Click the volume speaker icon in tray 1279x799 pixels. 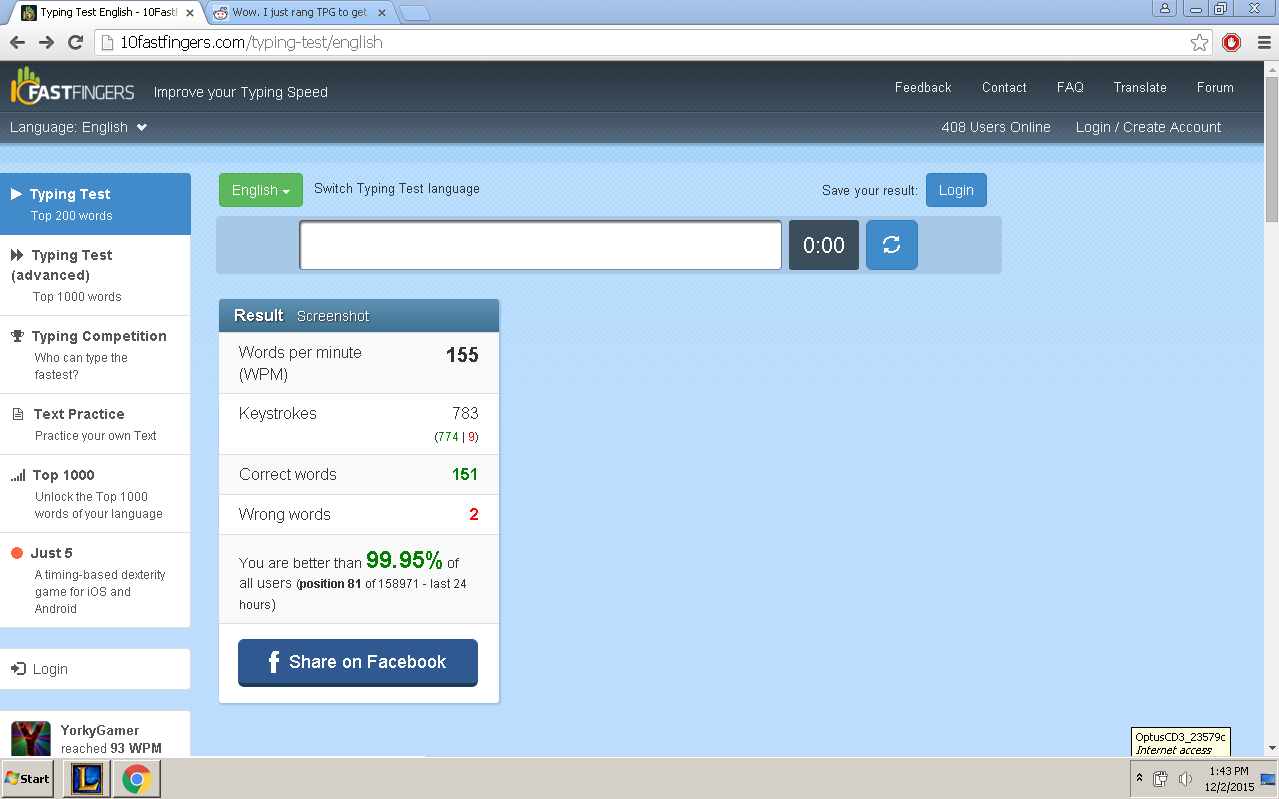(x=1185, y=778)
